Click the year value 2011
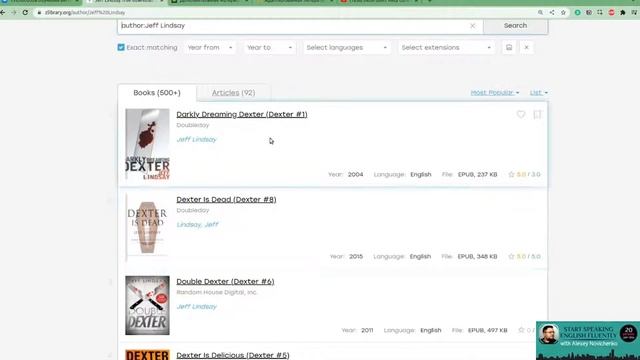The image size is (640, 360). click(367, 330)
